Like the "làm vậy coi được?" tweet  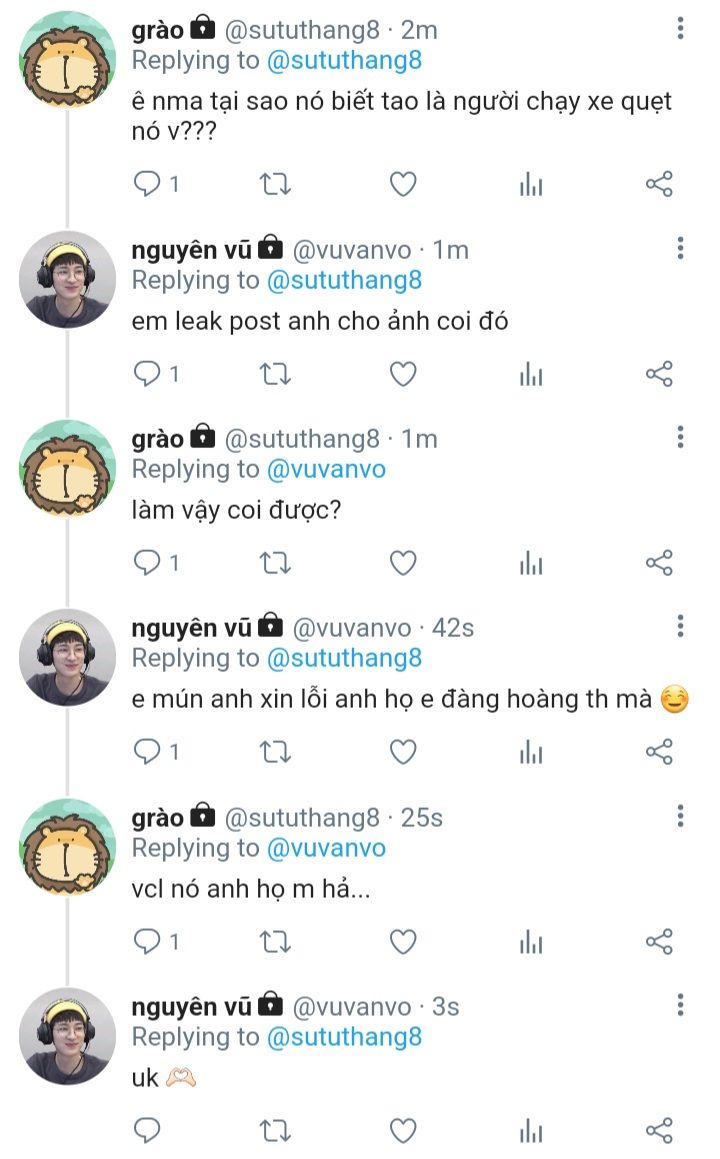(402, 563)
